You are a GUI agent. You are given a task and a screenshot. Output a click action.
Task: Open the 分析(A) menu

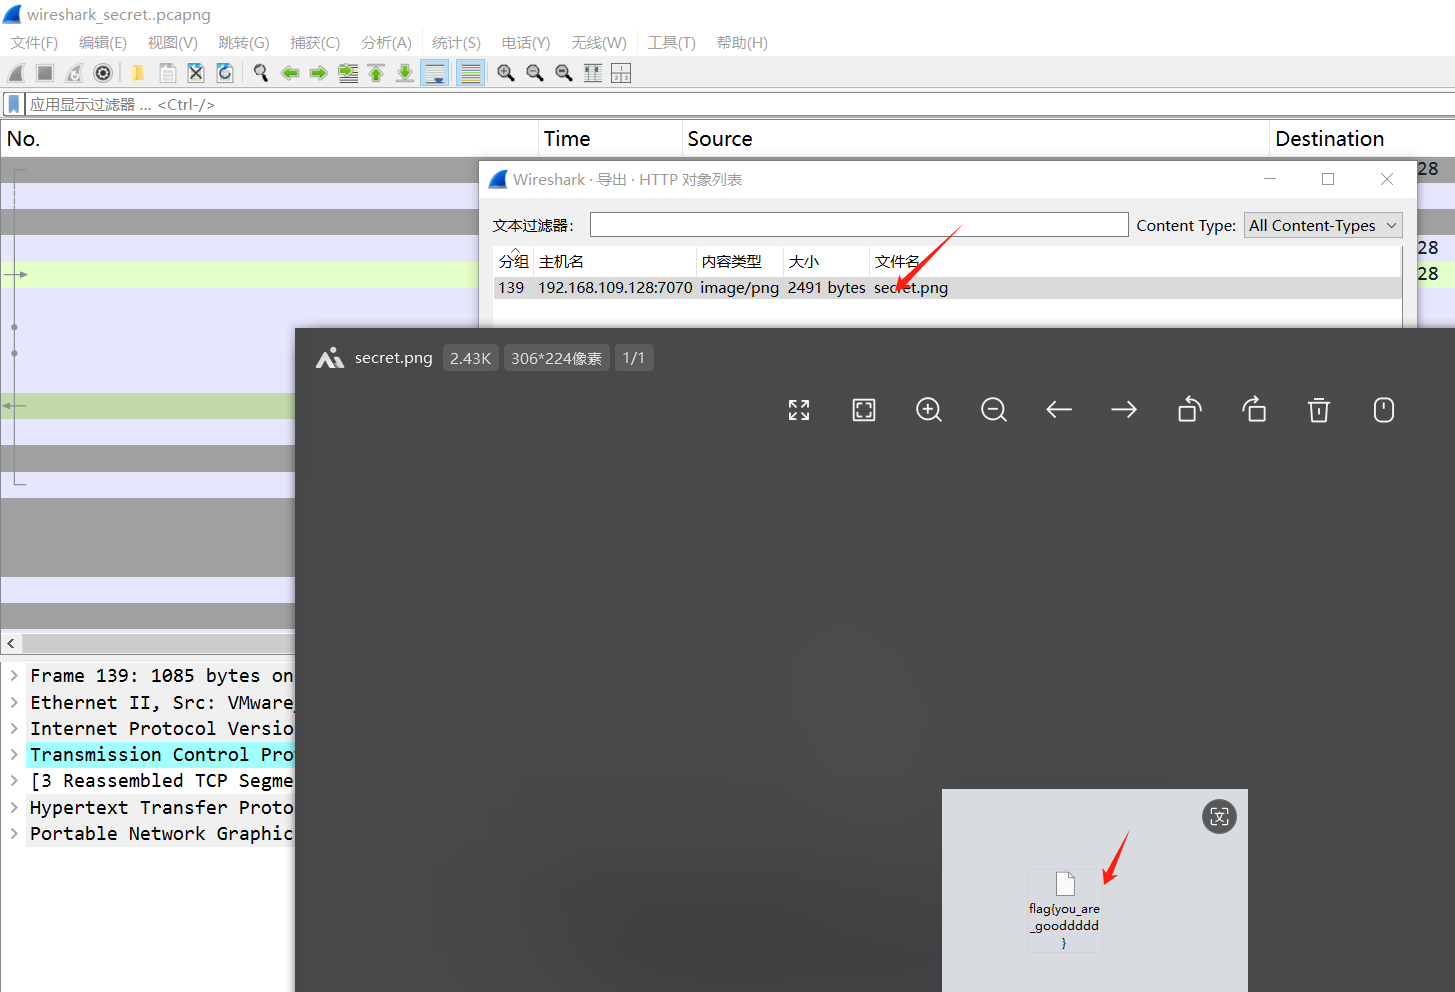386,43
